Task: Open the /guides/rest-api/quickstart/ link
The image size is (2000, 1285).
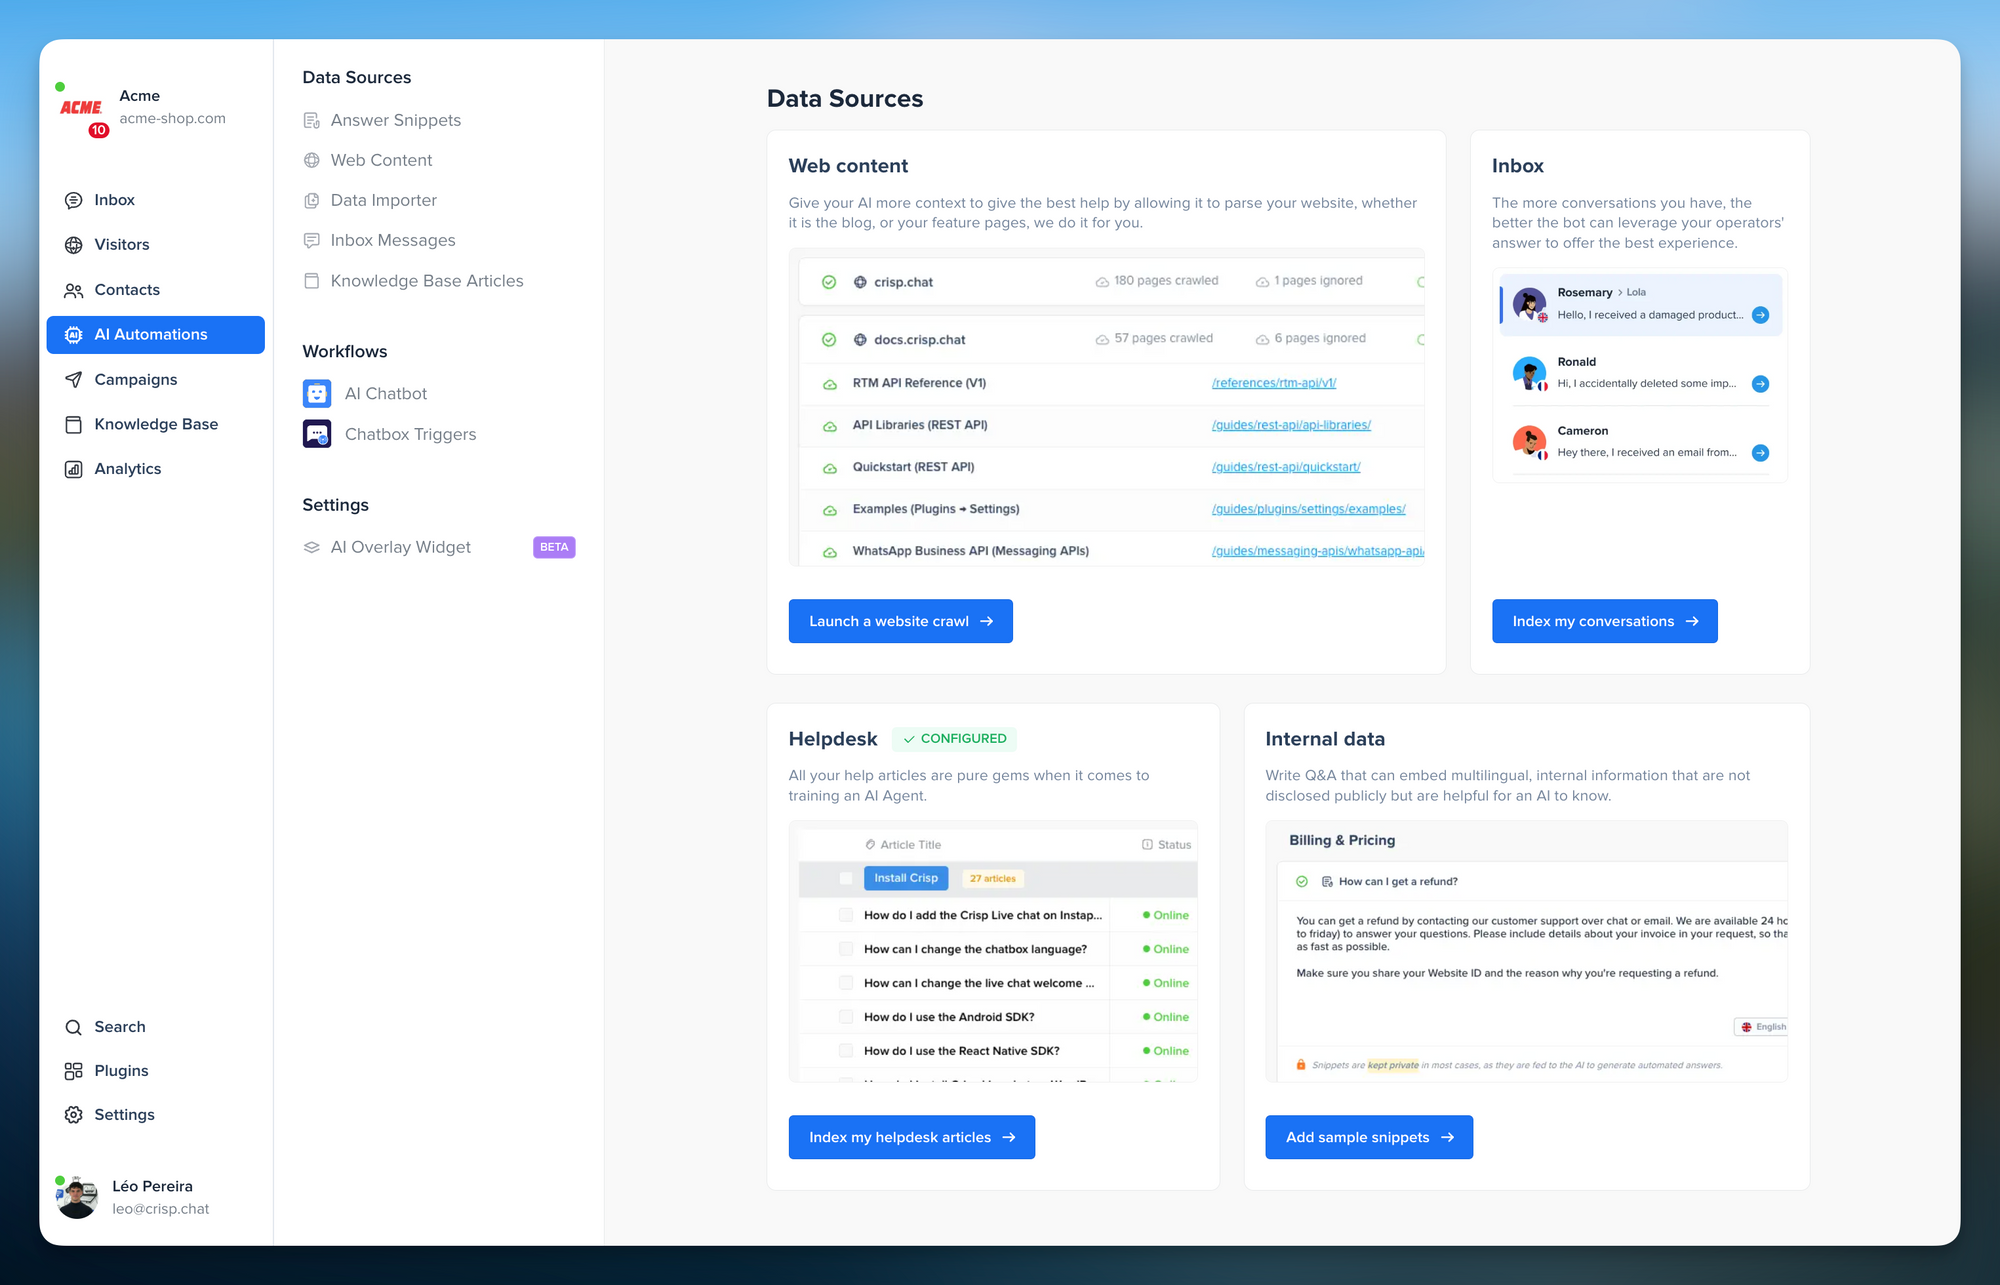Action: pos(1285,467)
